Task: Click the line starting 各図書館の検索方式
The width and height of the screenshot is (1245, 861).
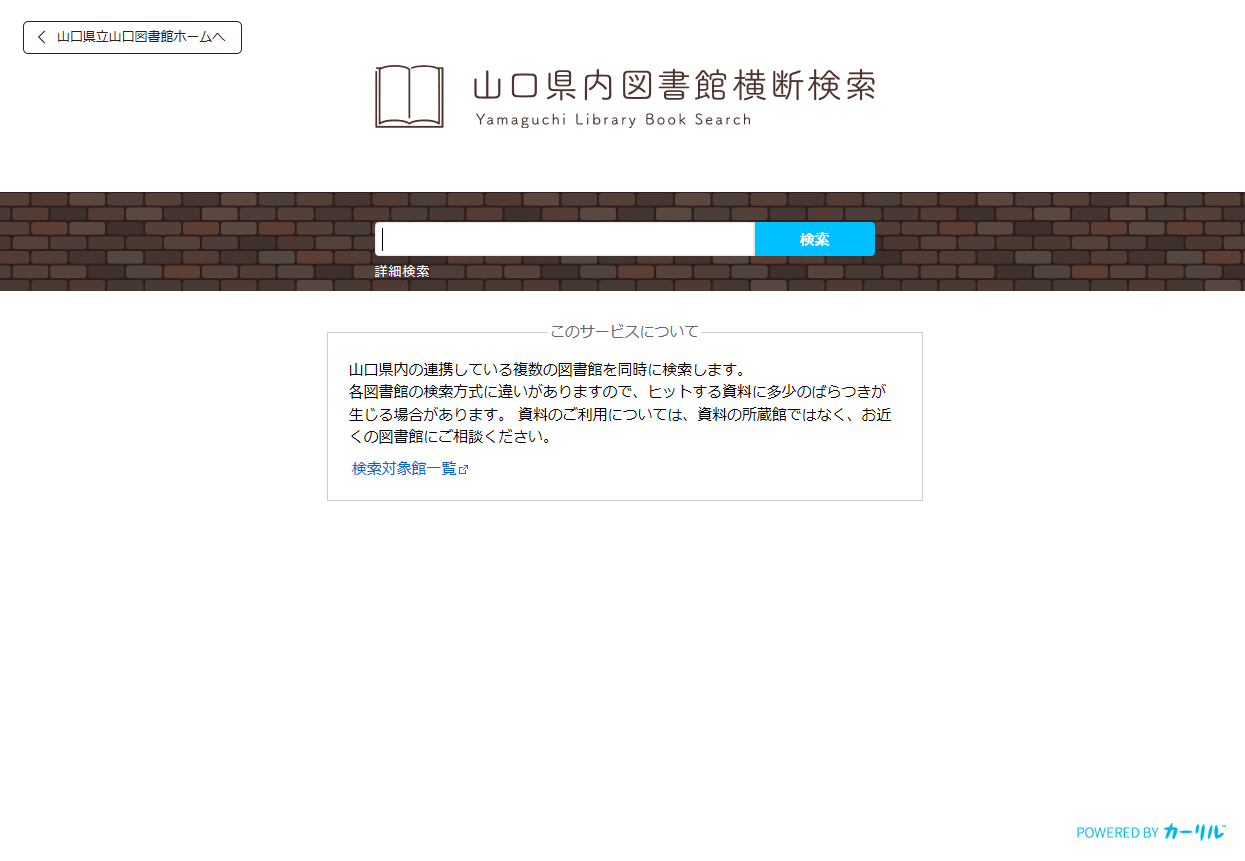Action: (x=617, y=391)
